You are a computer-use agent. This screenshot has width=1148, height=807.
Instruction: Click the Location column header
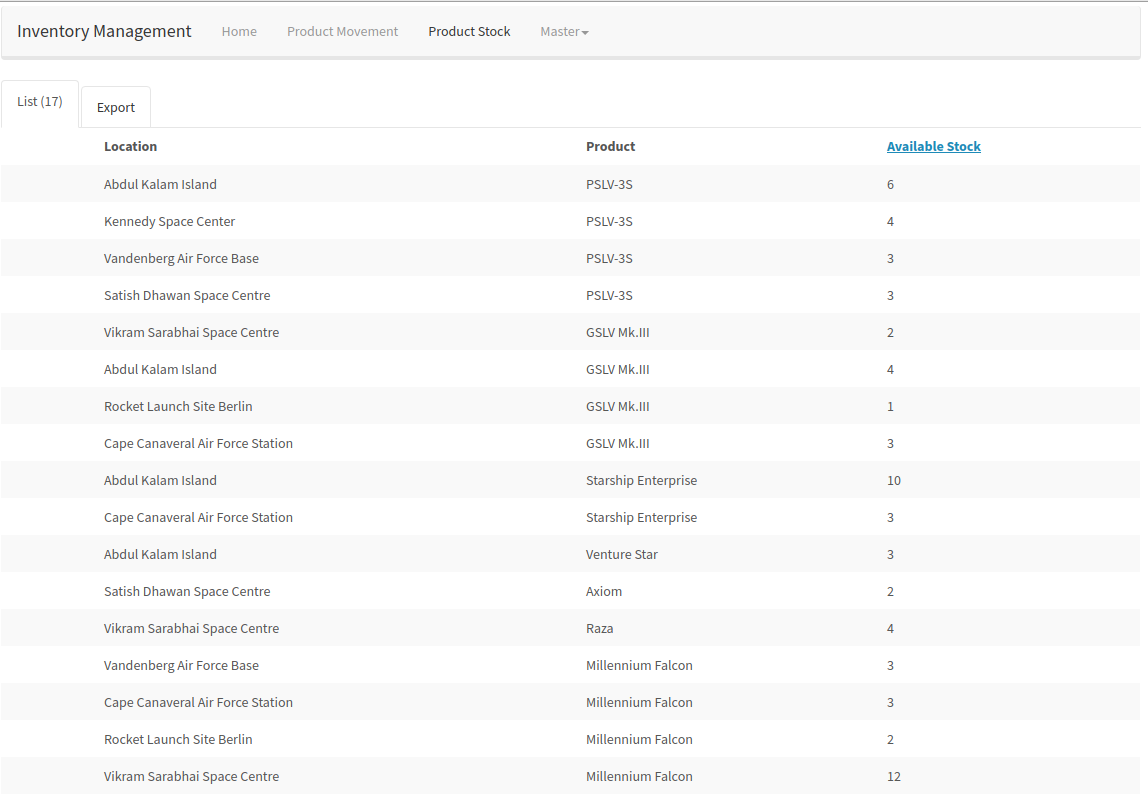coord(130,146)
